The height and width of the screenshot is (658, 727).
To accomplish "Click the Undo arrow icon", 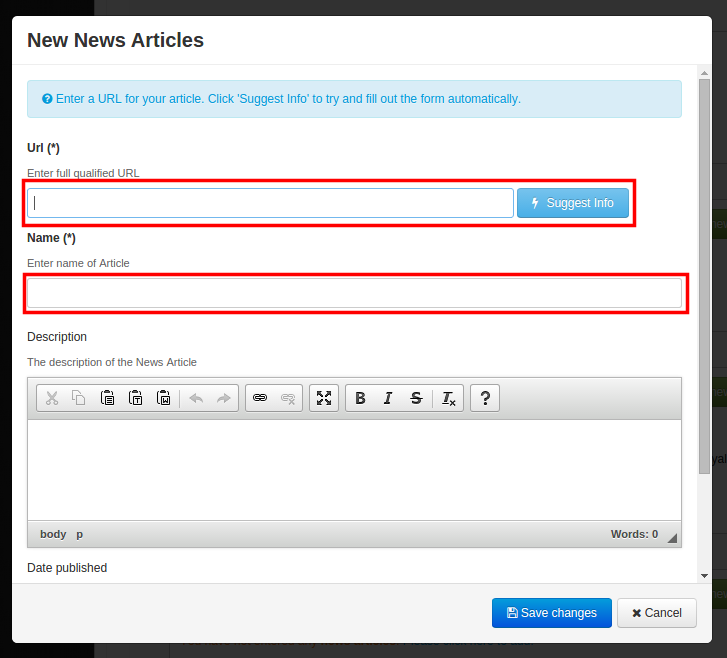I will pyautogui.click(x=196, y=398).
